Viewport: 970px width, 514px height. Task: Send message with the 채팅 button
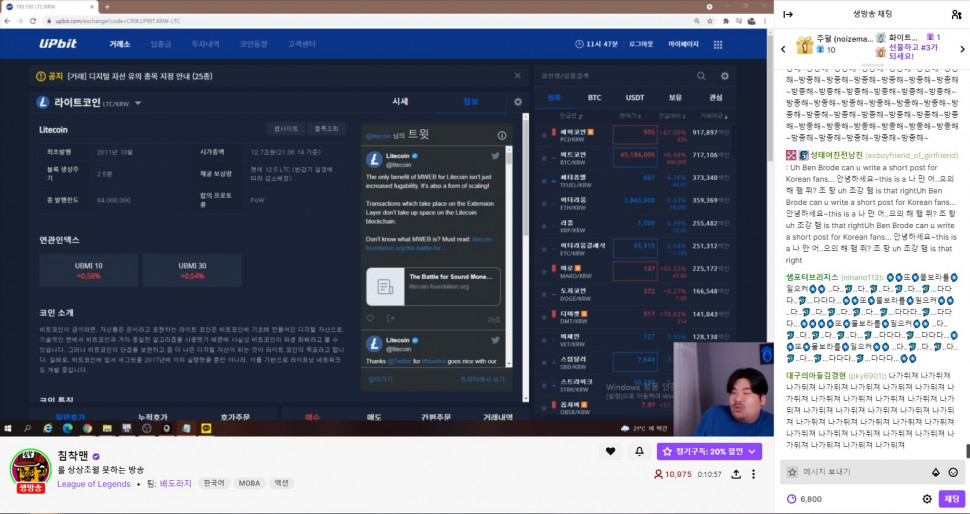pos(951,499)
